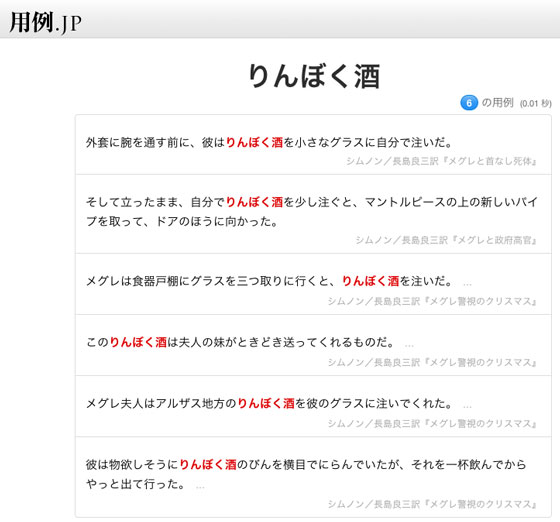Click the 用例.JP site logo

tap(45, 22)
